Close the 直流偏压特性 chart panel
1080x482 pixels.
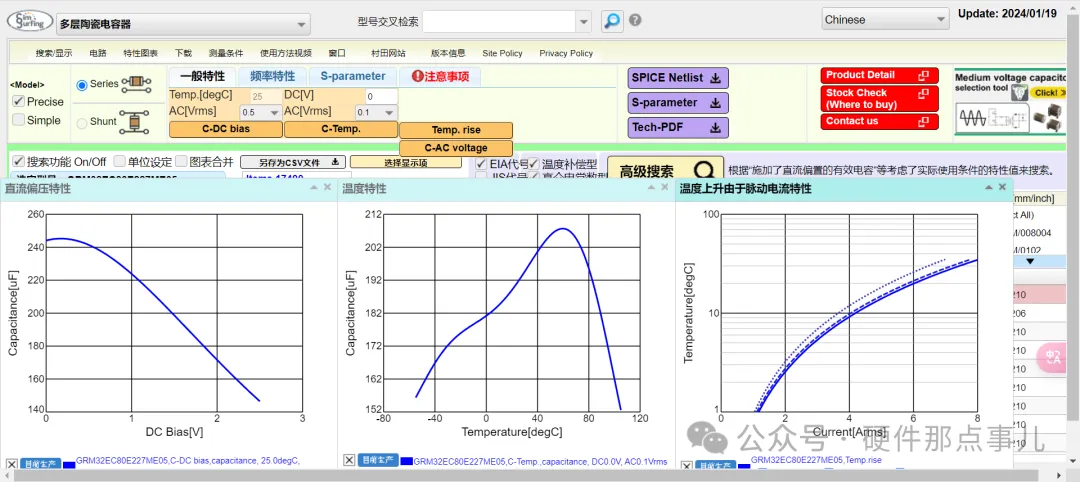[x=327, y=187]
